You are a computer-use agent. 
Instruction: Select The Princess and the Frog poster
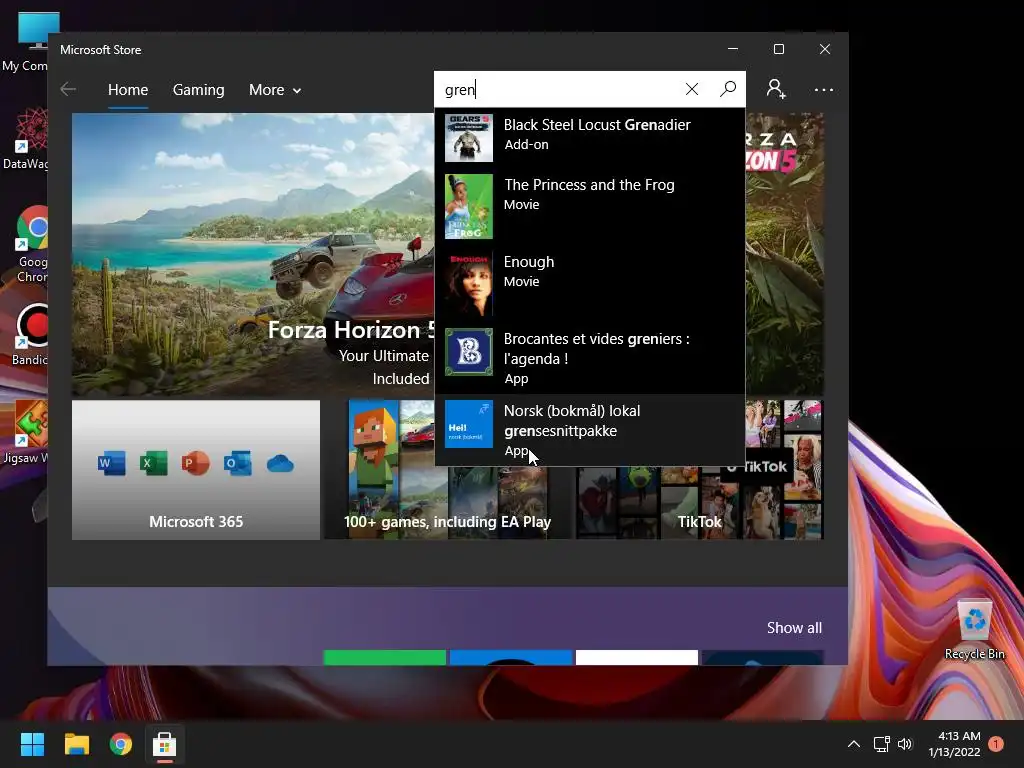469,206
